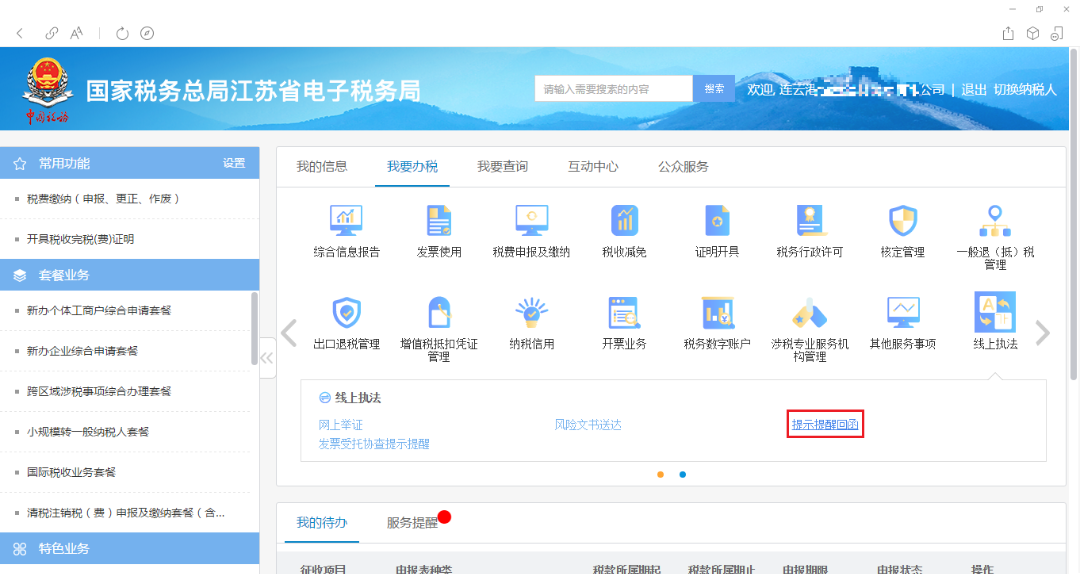Click the search content input field
Screen dimensions: 1080x574
coord(613,89)
